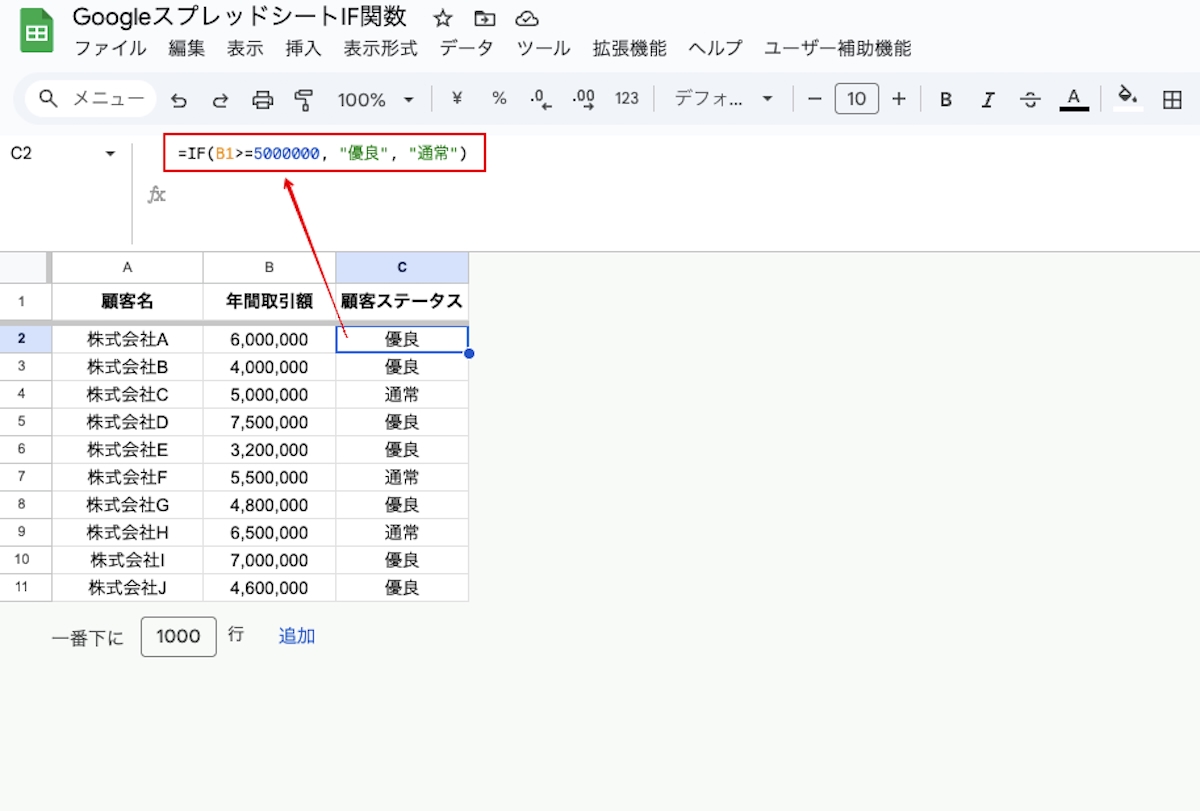Image resolution: width=1200 pixels, height=811 pixels.
Task: Open the 表示 menu
Action: pos(245,48)
